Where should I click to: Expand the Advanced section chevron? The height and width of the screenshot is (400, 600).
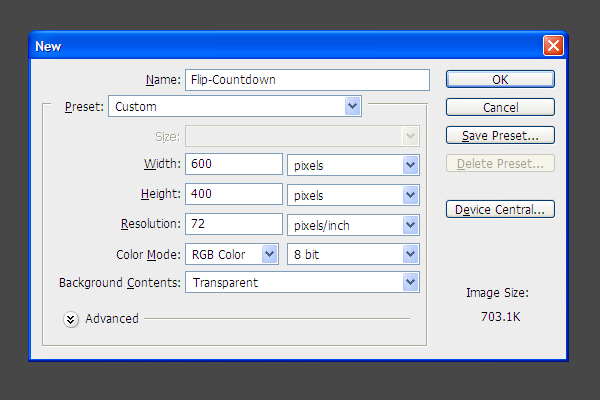pyautogui.click(x=71, y=319)
